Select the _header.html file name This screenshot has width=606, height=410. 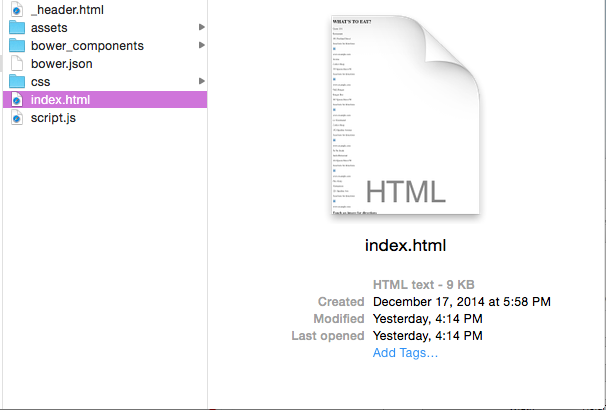(x=67, y=10)
